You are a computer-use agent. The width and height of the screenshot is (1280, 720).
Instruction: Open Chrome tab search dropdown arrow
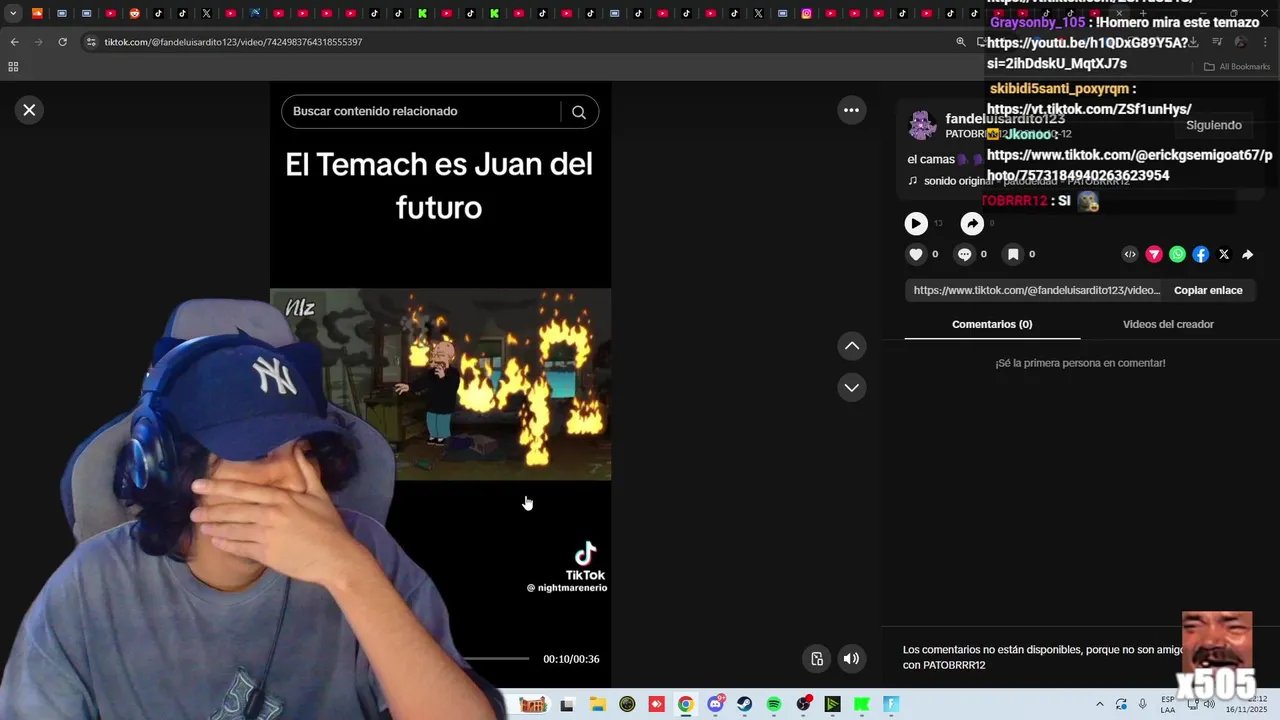[13, 13]
